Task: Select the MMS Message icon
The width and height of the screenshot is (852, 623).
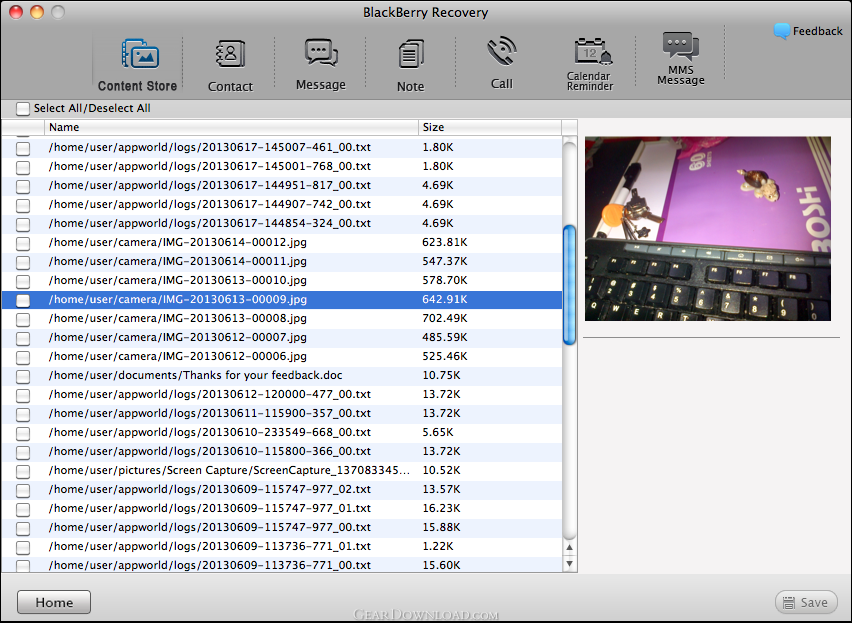Action: pyautogui.click(x=680, y=47)
